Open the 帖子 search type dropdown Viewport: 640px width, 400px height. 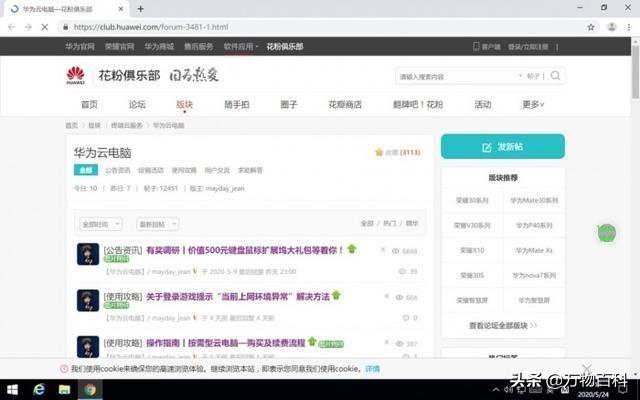pos(529,76)
